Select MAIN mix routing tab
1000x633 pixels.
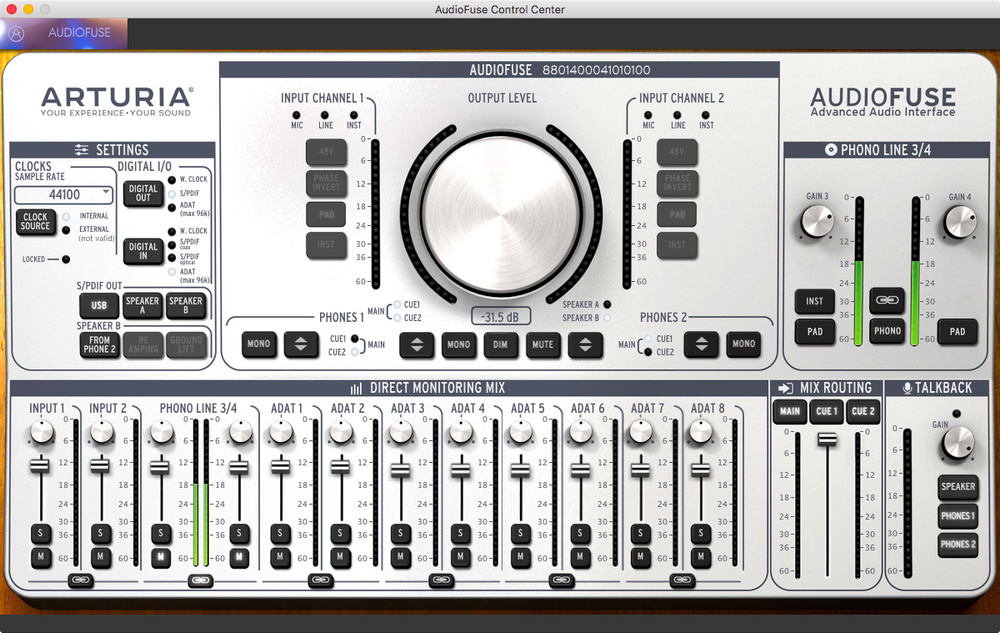790,412
